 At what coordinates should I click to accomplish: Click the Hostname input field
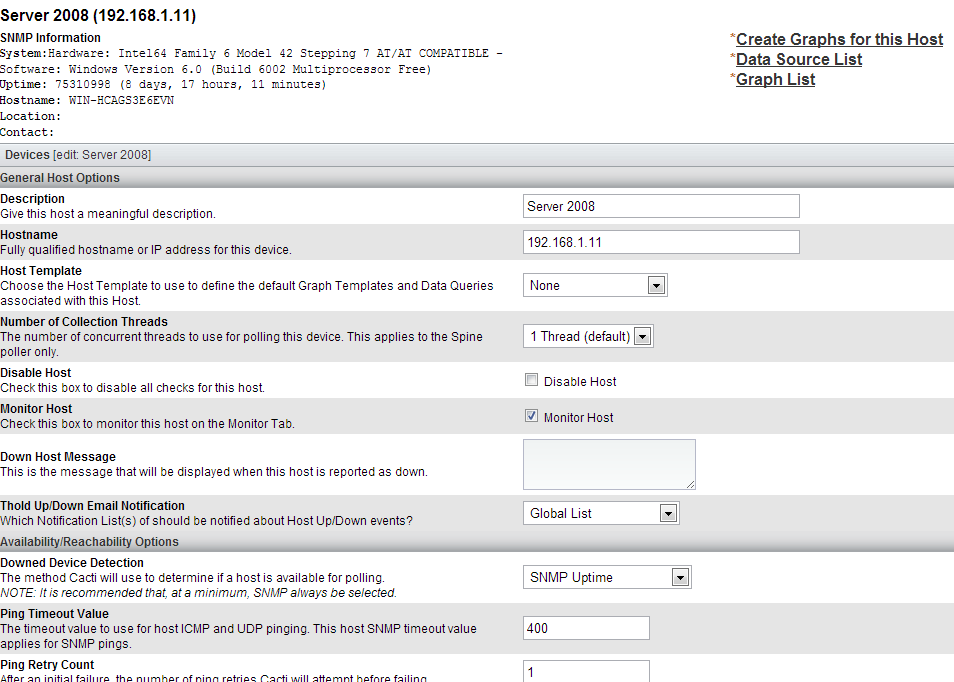click(661, 242)
